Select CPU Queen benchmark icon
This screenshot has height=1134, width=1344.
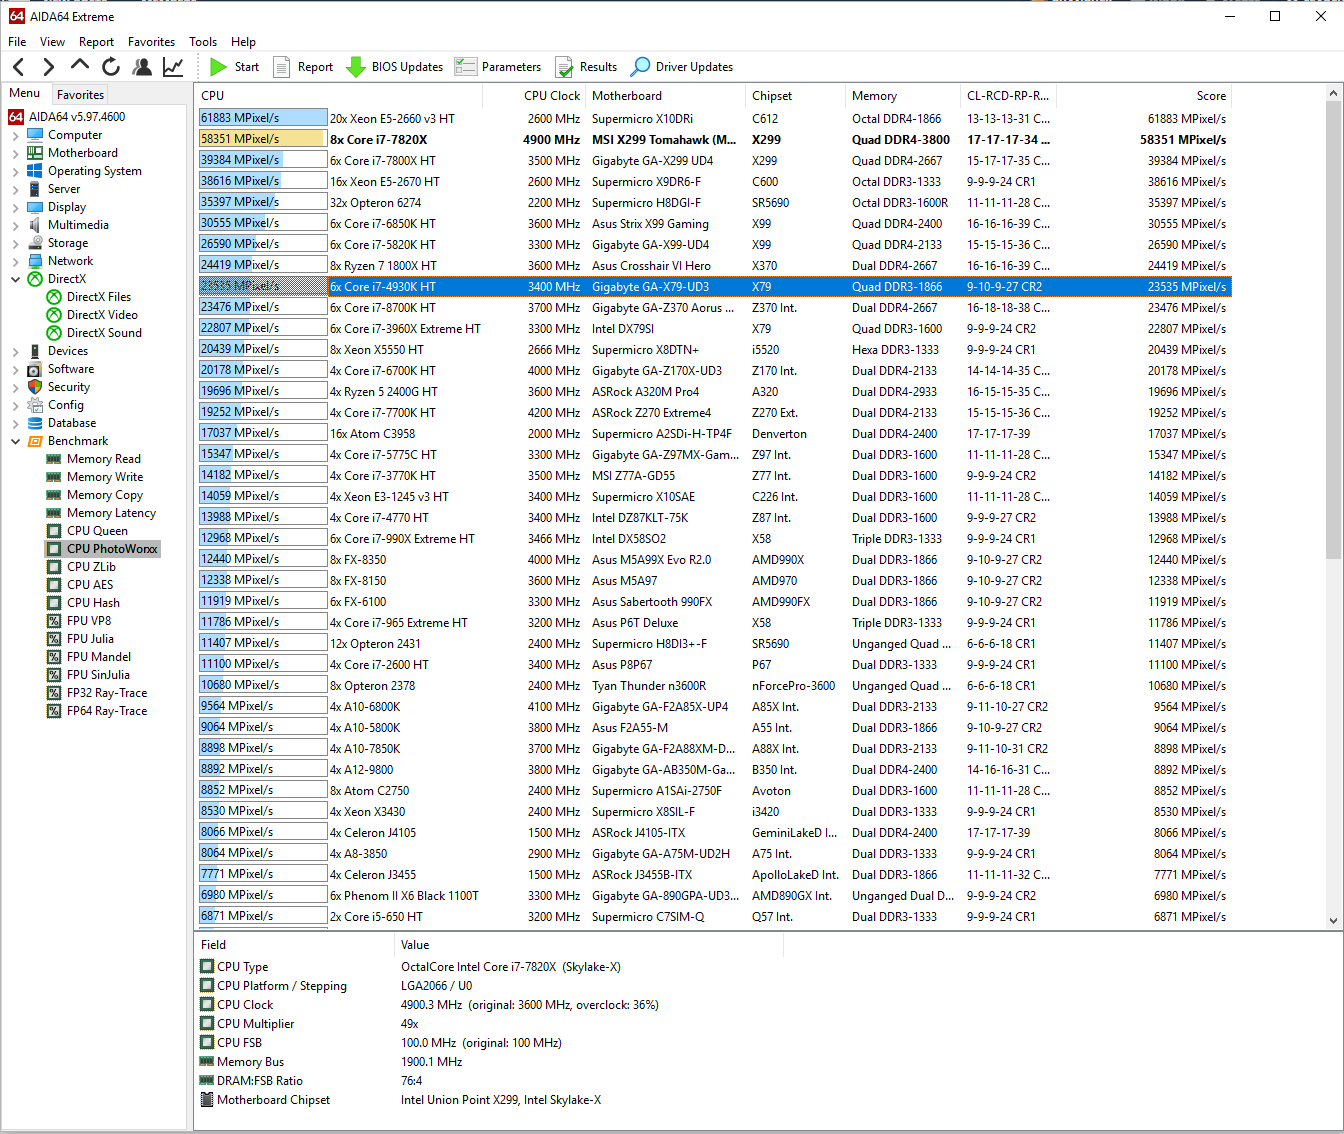pos(54,531)
